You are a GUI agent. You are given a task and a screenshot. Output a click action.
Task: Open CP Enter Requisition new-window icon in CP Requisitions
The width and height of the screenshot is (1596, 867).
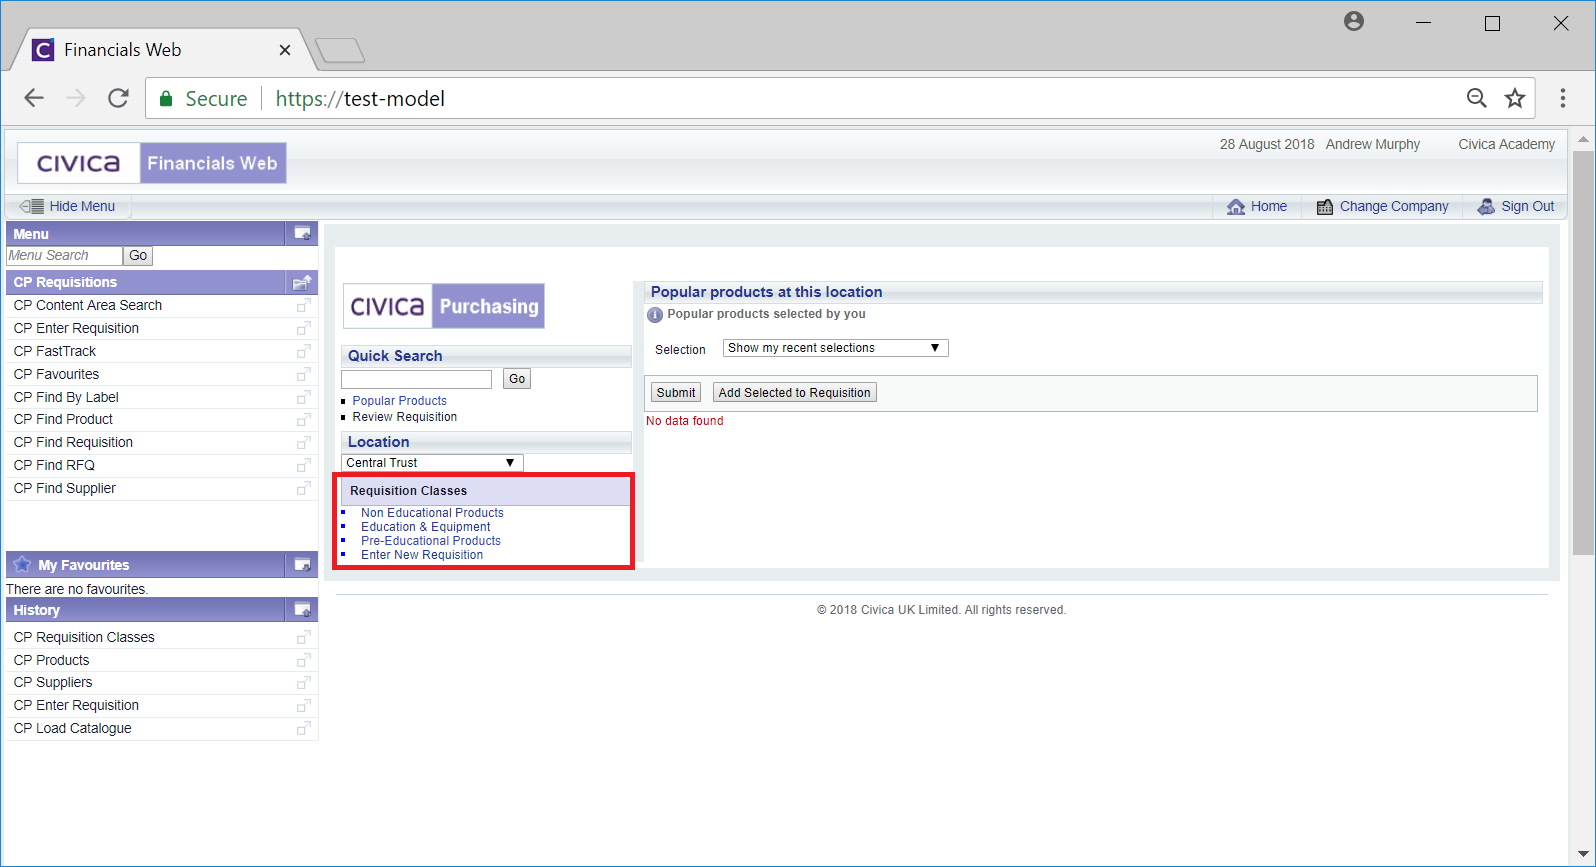click(303, 328)
